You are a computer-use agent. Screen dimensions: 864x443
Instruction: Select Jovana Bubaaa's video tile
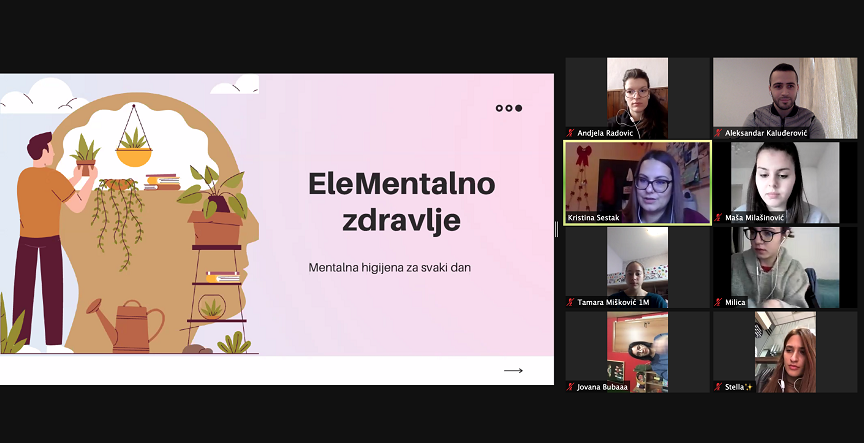[638, 350]
